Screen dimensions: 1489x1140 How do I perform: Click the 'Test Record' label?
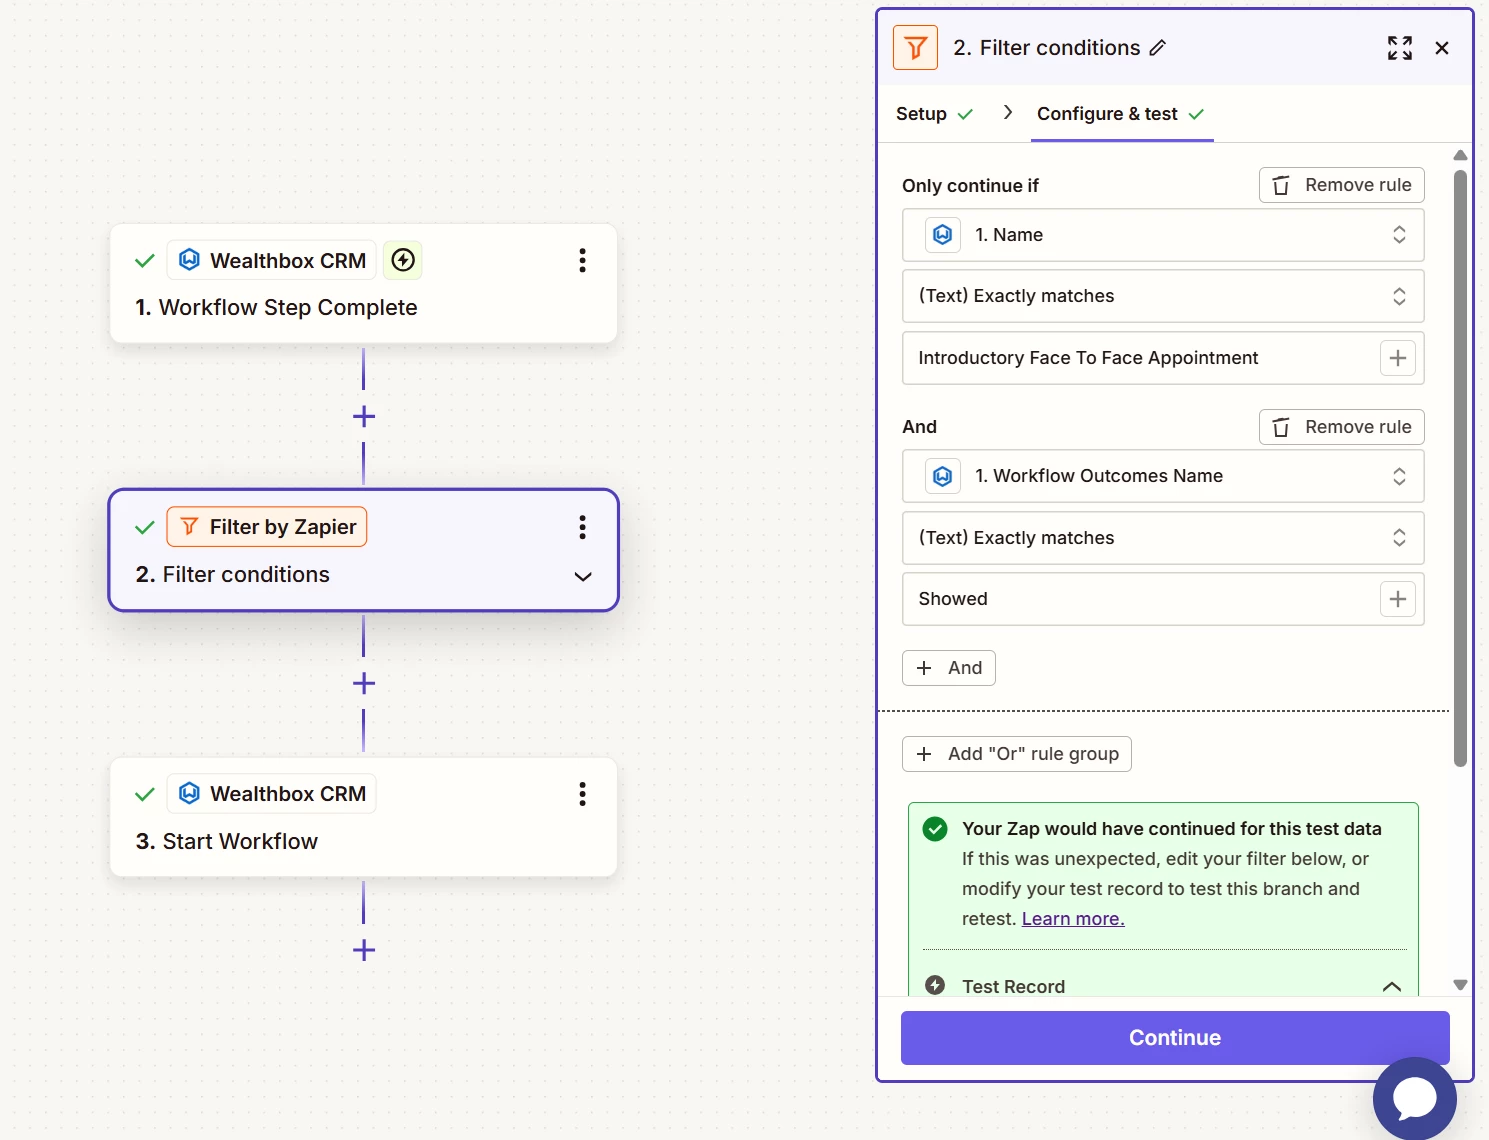tap(1014, 986)
